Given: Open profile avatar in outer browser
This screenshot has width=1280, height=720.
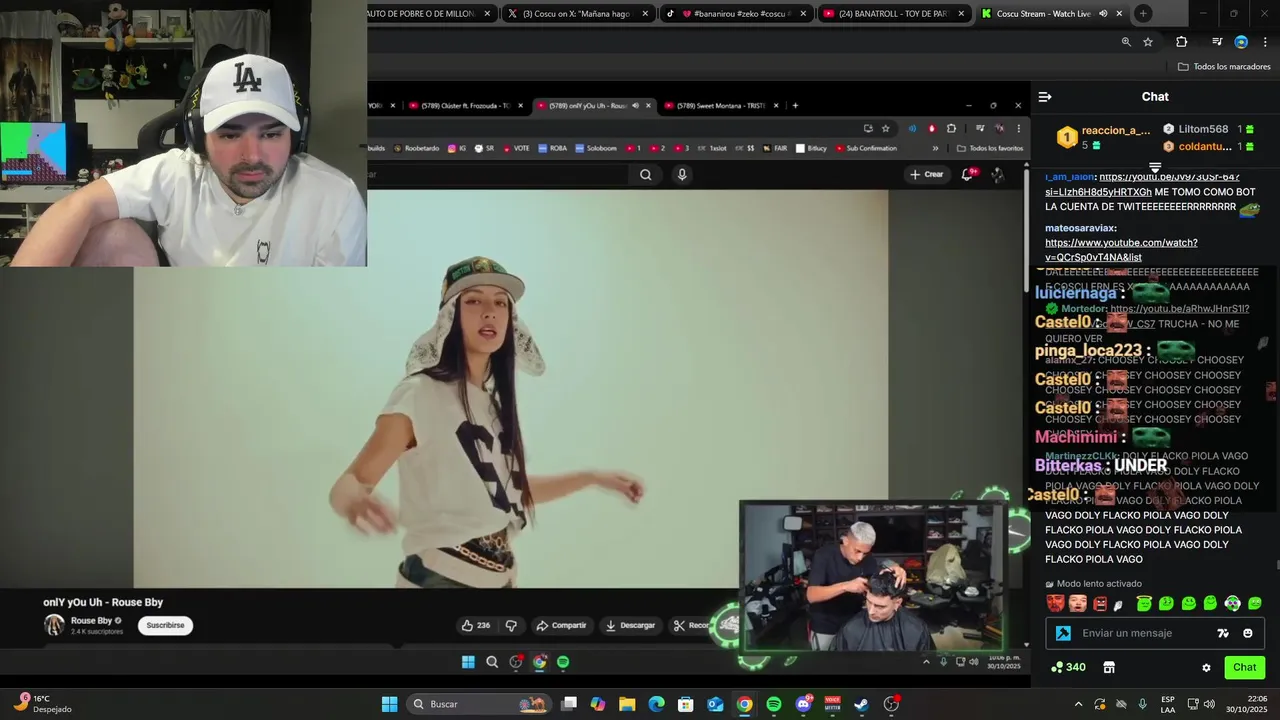Looking at the screenshot, I should [1241, 42].
